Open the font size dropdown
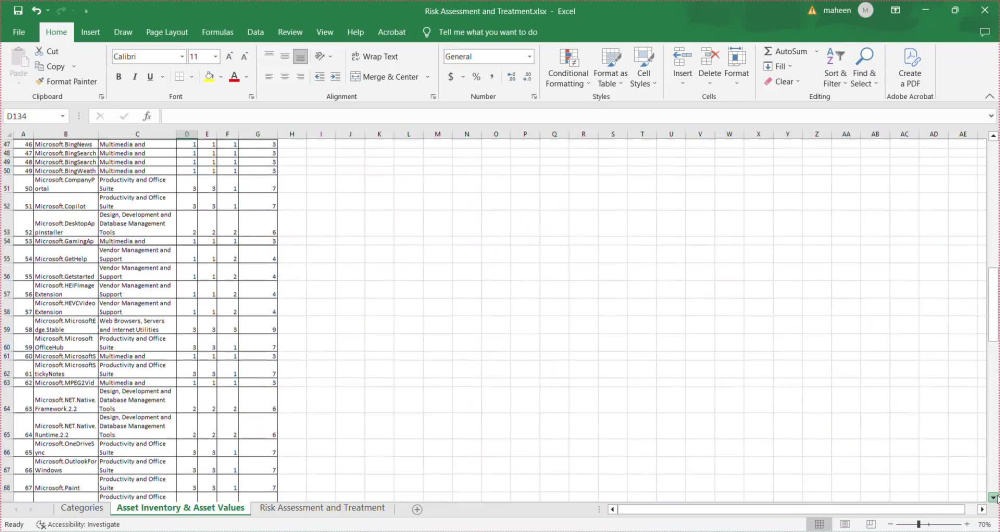Image resolution: width=1000 pixels, height=532 pixels. [216, 57]
